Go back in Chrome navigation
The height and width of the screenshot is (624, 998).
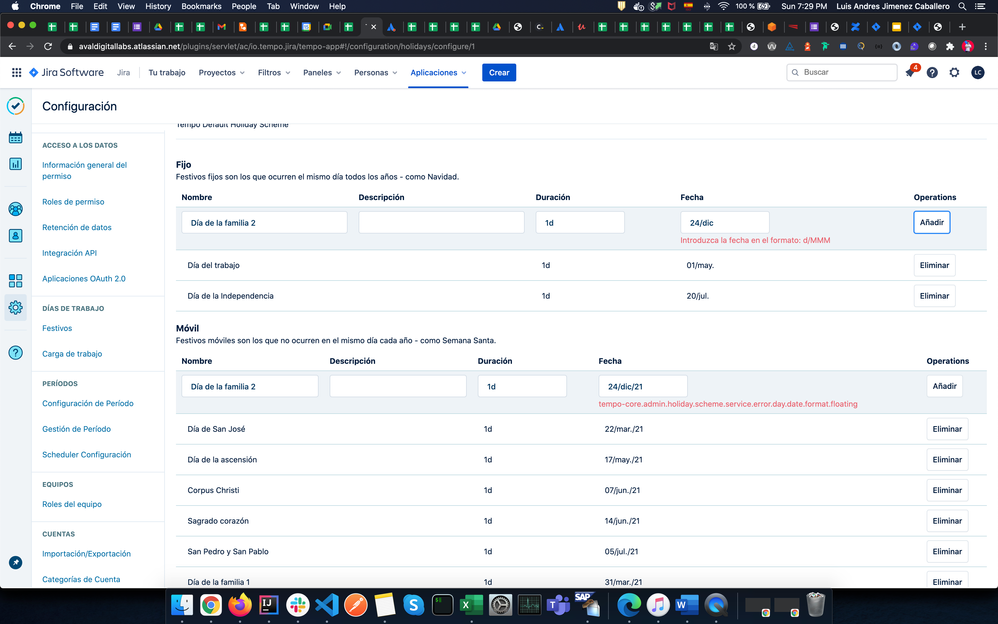12,46
